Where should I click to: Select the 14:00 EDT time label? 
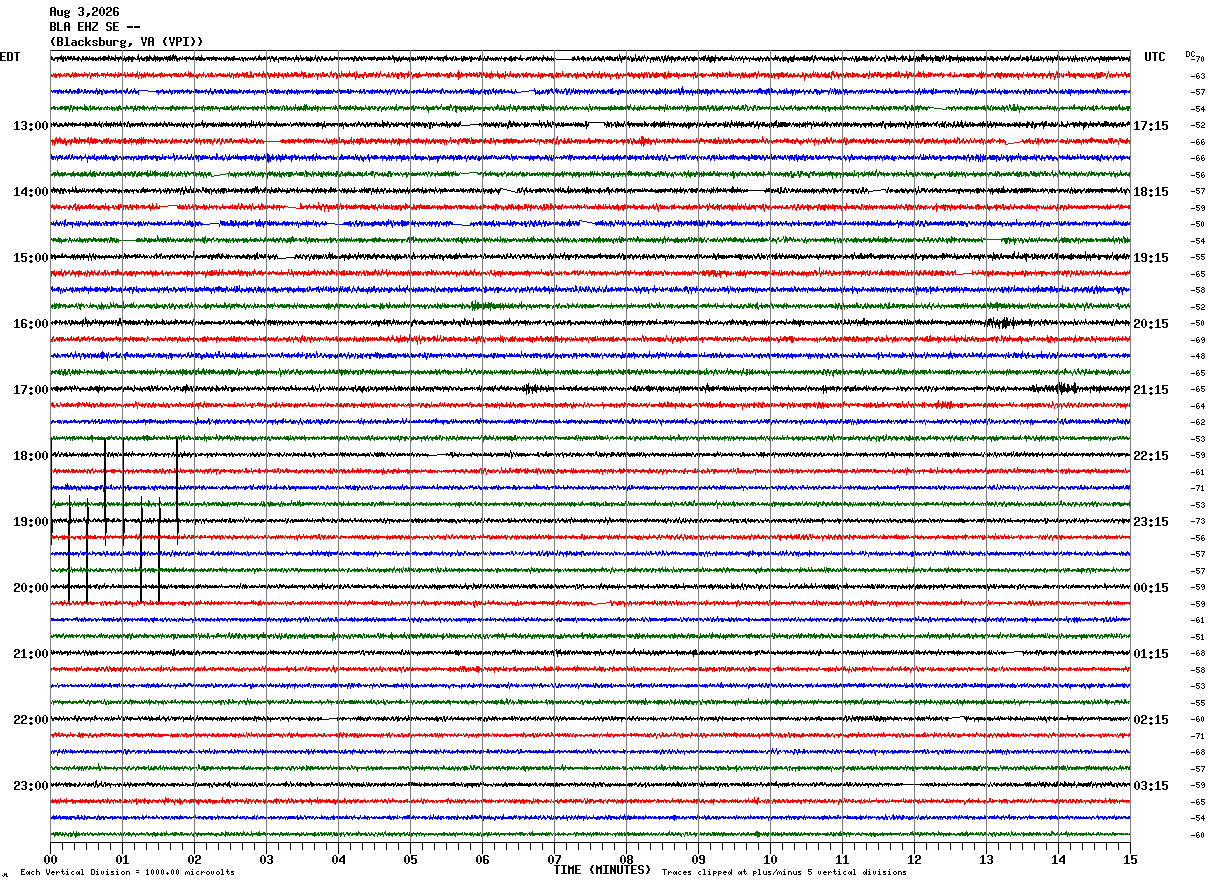tap(31, 192)
